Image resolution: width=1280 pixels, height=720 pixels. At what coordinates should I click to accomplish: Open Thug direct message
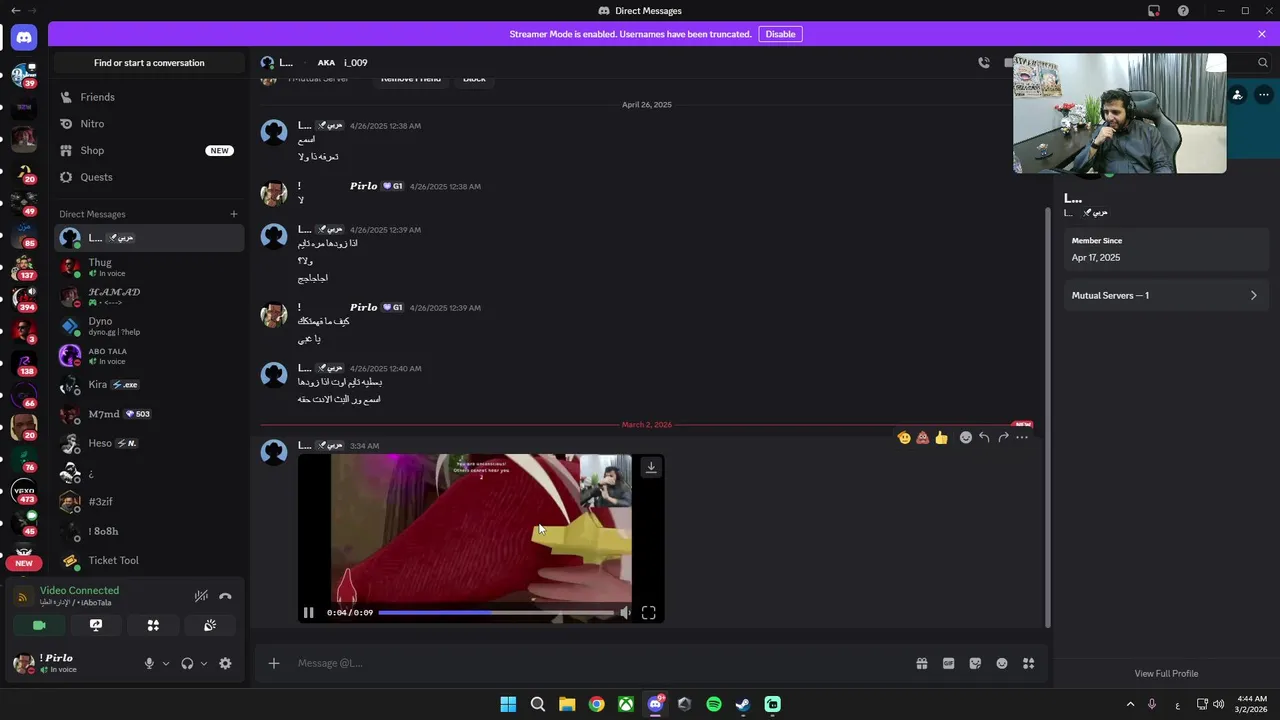click(x=149, y=267)
